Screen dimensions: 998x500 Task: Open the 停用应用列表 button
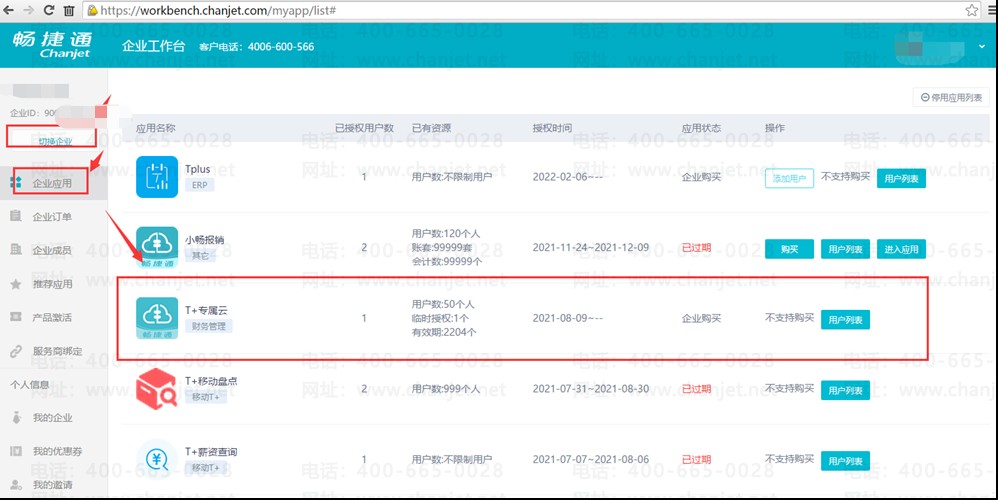(951, 97)
